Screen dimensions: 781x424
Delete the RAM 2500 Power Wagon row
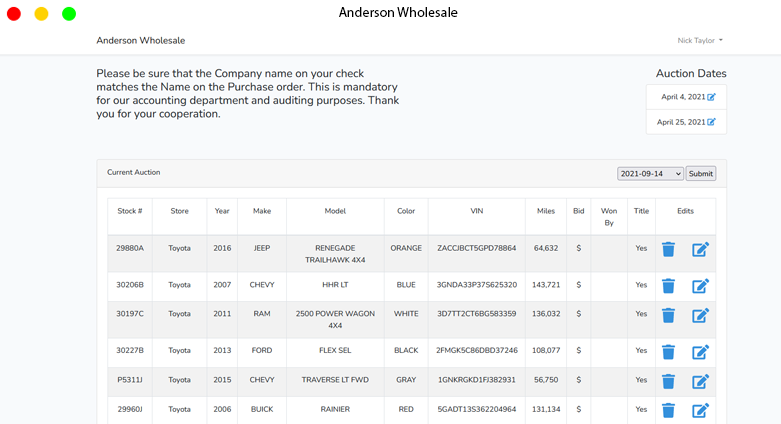(668, 315)
